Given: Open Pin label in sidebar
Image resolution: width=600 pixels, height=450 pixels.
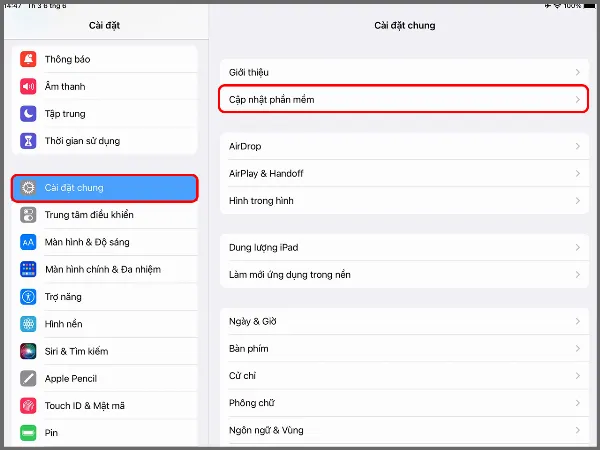Looking at the screenshot, I should point(51,433).
